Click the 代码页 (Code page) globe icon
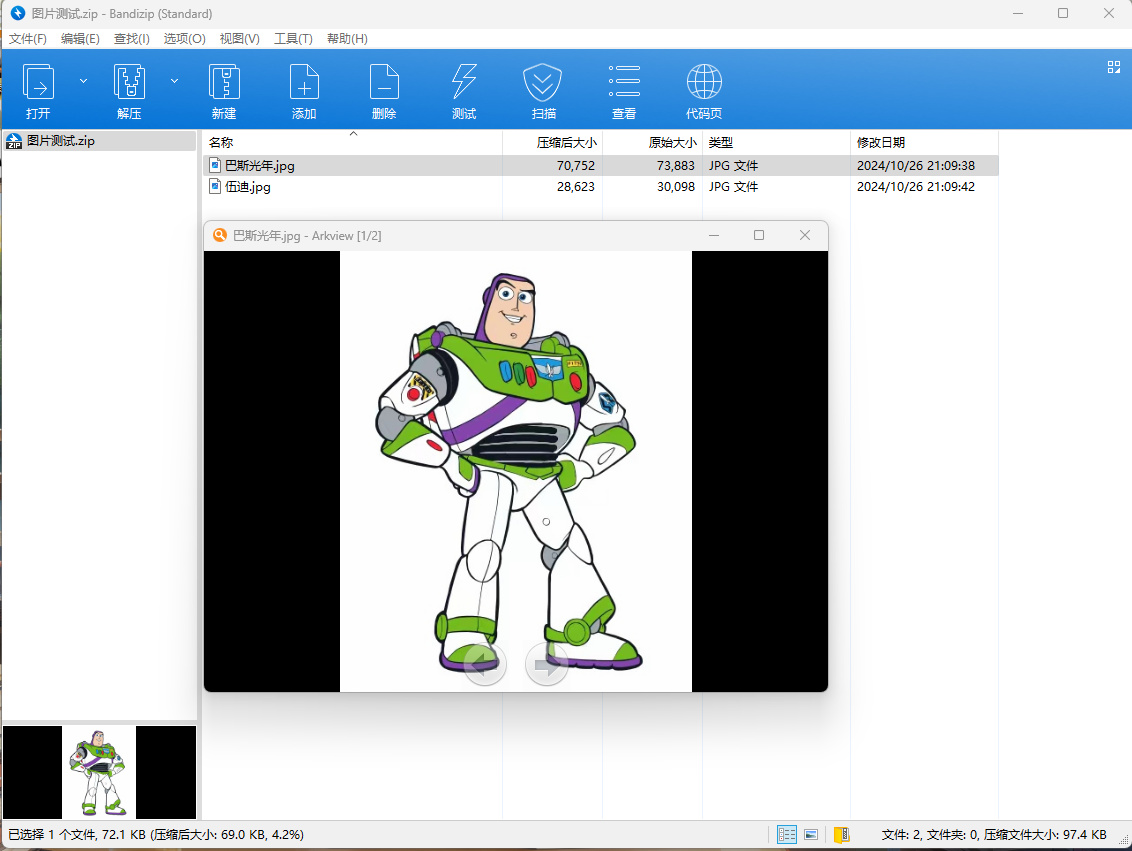Image resolution: width=1132 pixels, height=851 pixels. point(704,82)
